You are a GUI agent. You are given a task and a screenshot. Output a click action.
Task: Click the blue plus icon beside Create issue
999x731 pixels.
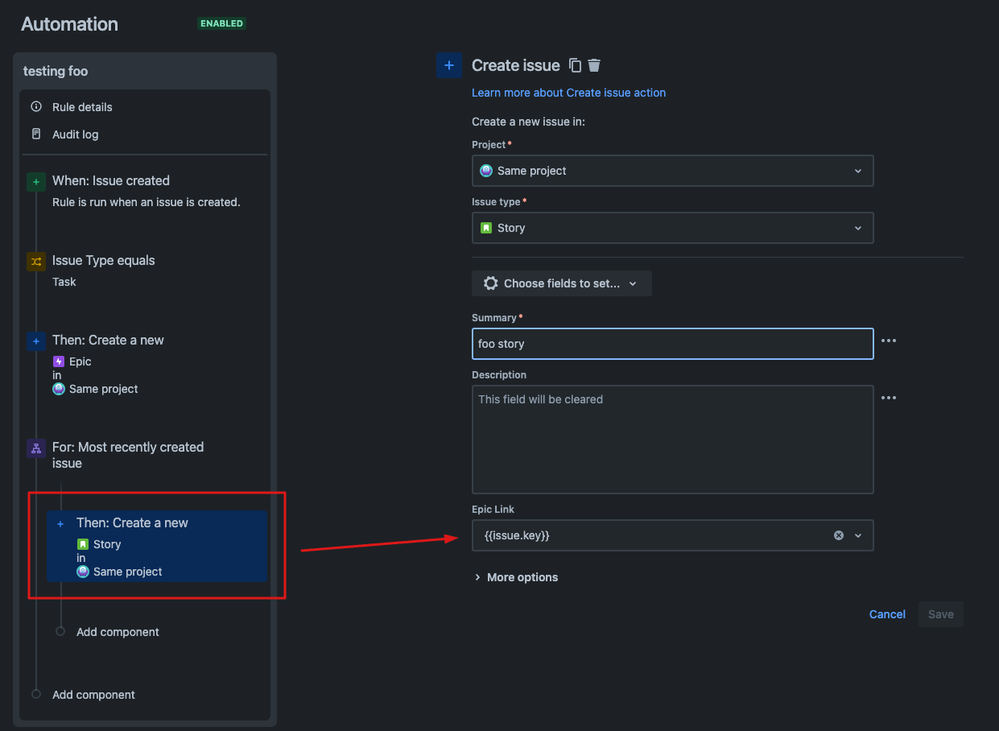449,65
